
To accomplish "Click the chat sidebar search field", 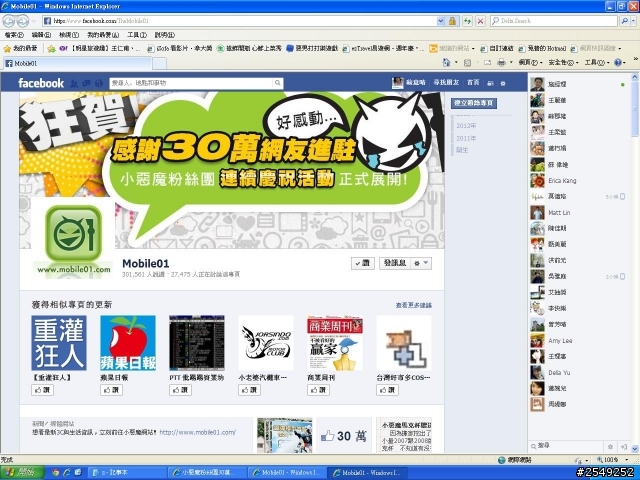I will 567,446.
